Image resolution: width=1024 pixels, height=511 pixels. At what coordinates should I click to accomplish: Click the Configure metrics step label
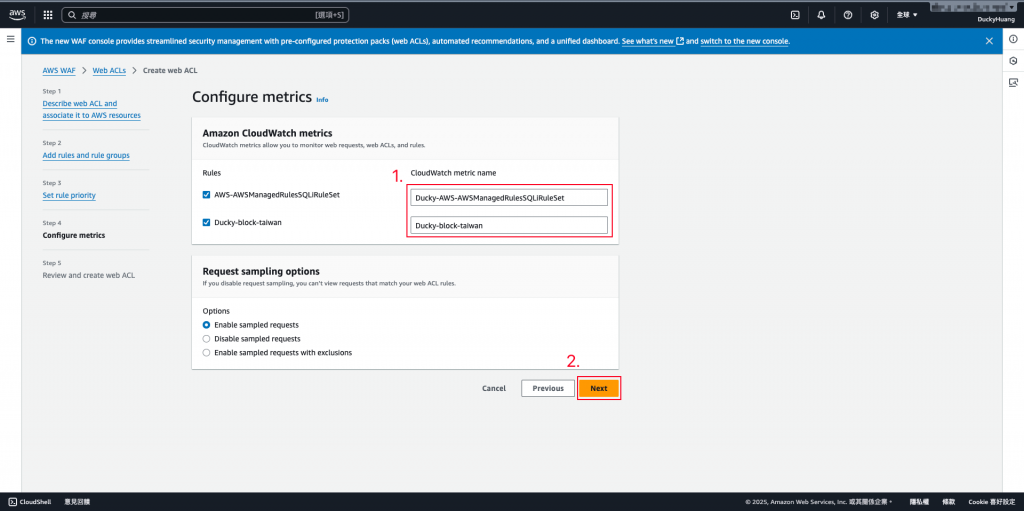point(74,235)
